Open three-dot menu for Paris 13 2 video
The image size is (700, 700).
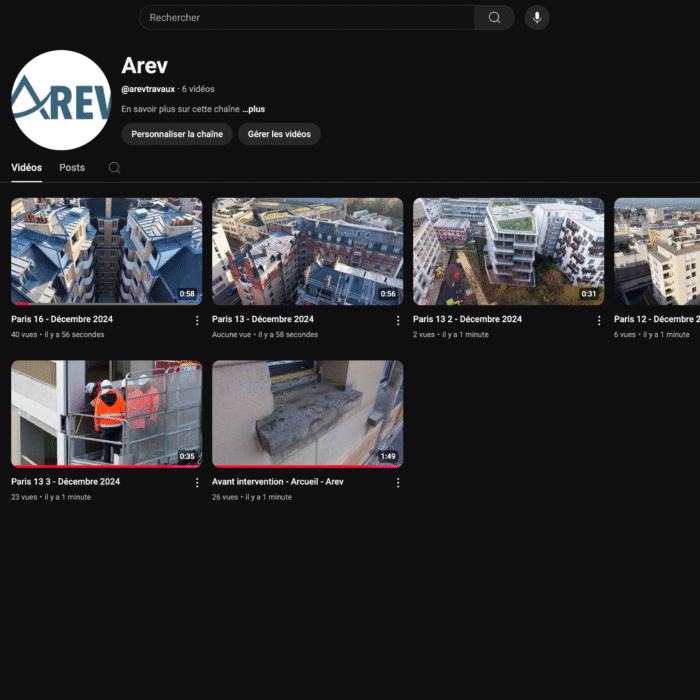[599, 320]
